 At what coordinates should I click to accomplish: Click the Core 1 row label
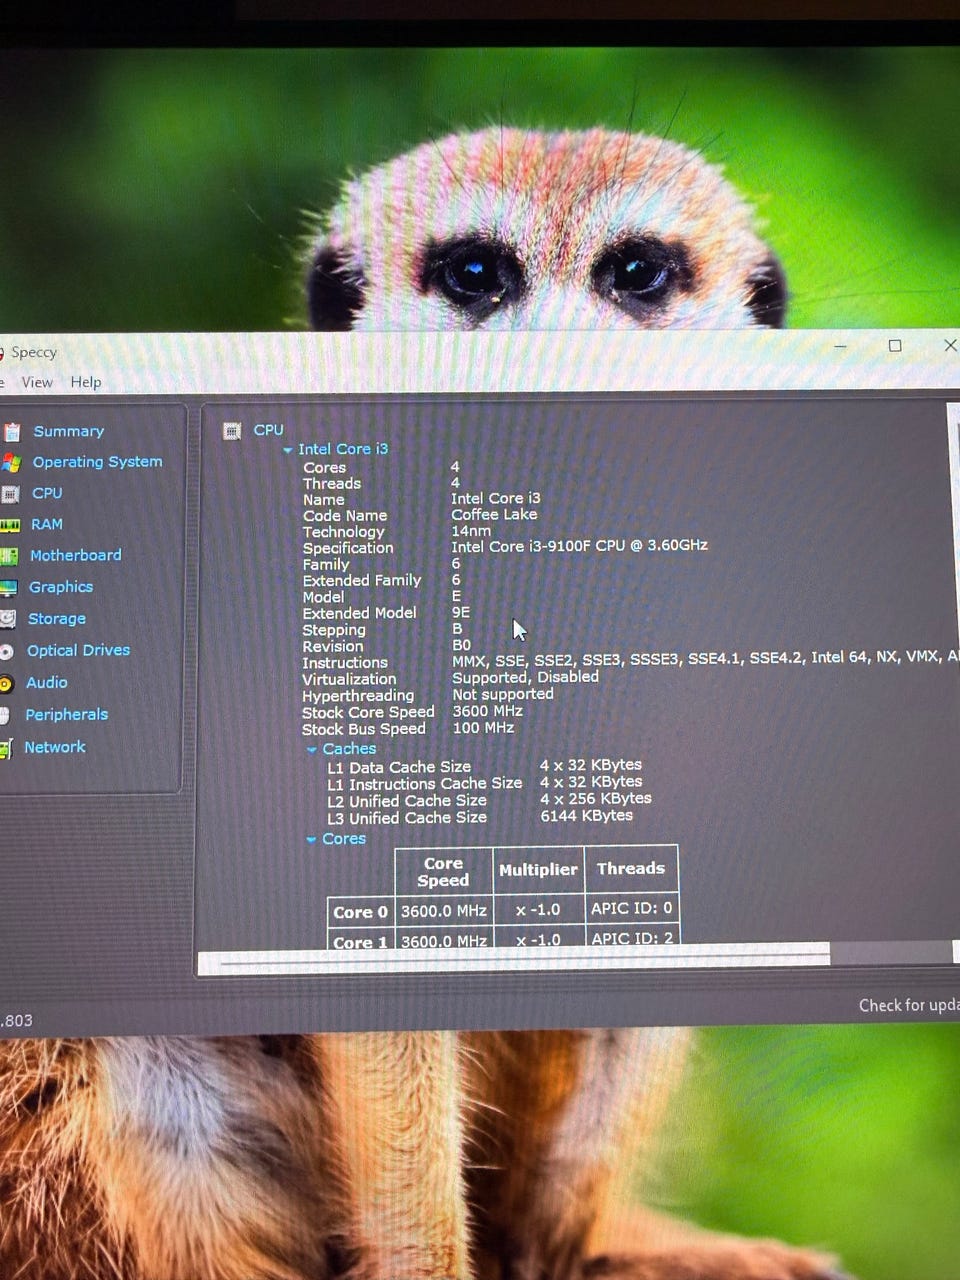point(360,942)
